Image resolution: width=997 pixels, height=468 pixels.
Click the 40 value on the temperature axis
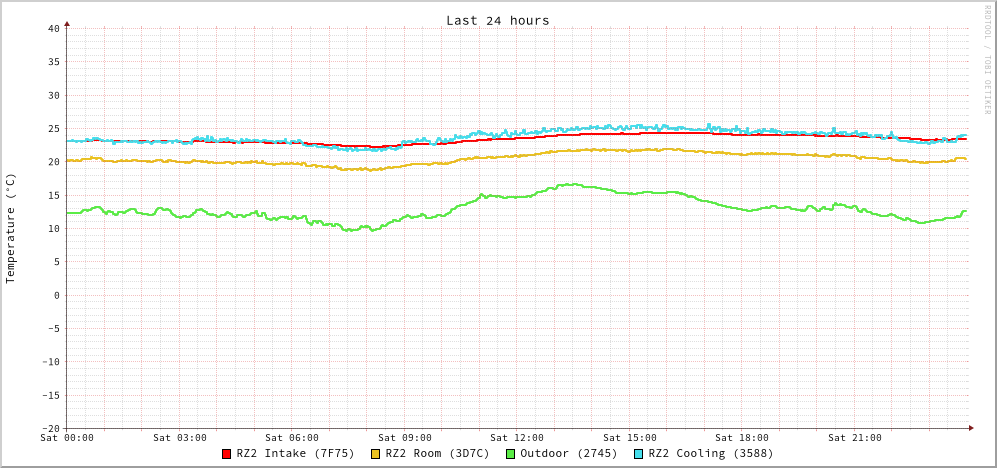53,28
